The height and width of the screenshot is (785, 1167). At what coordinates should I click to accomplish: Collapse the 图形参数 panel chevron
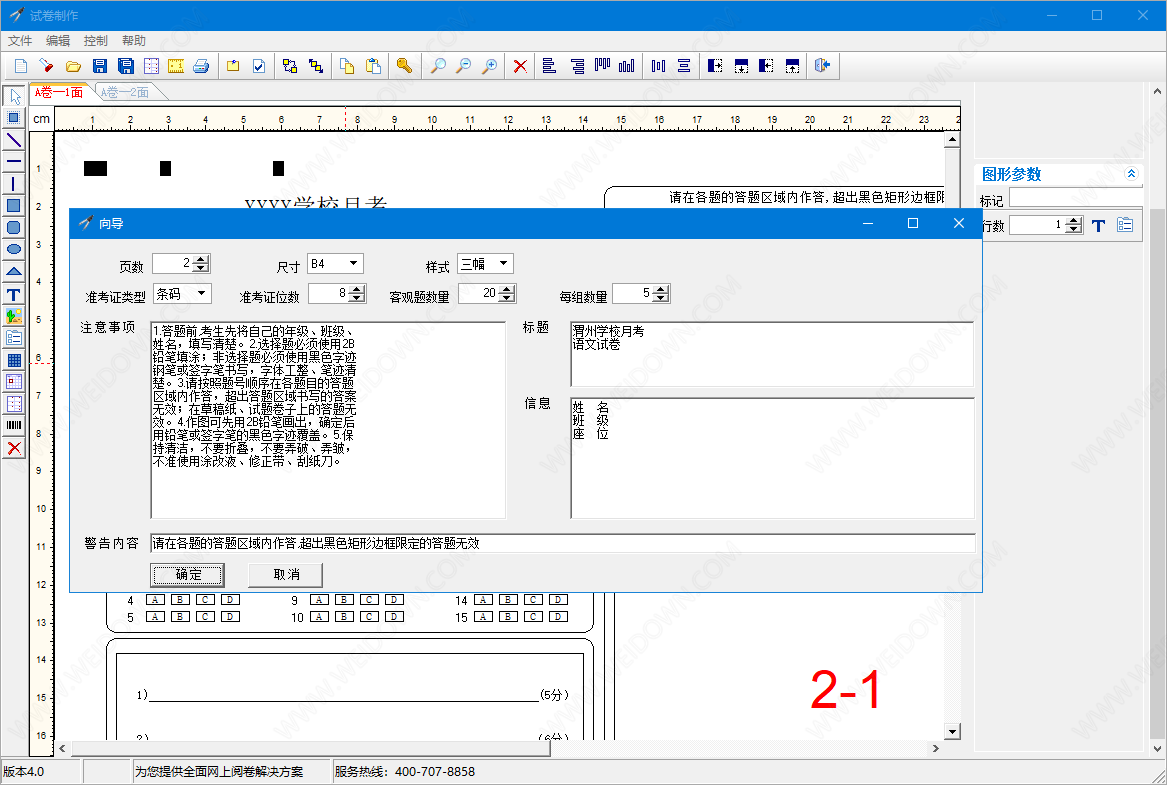1131,173
